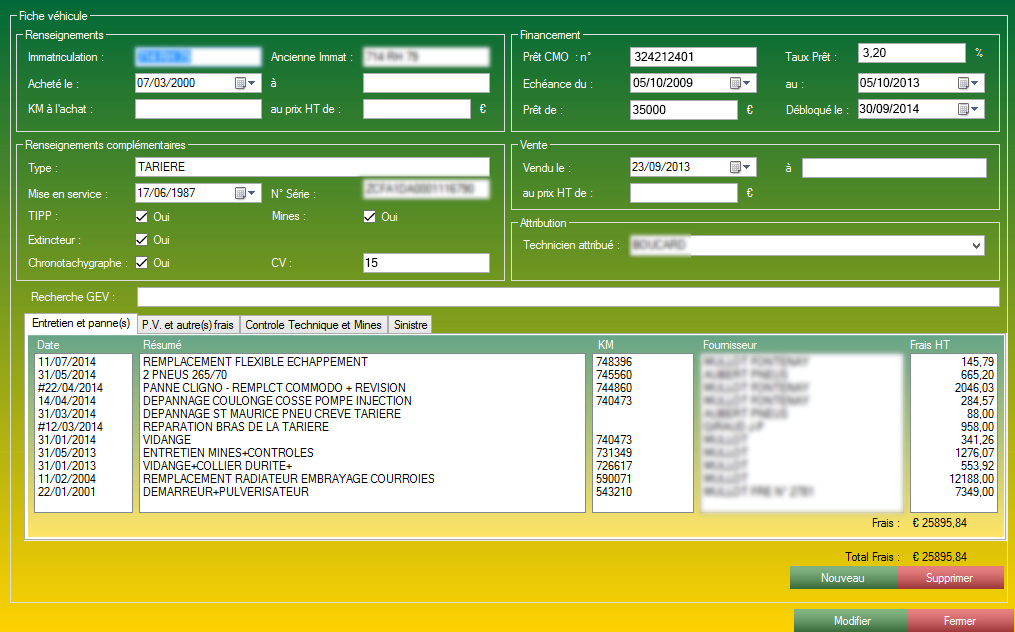Toggle the Mines Oui checkbox

click(370, 217)
